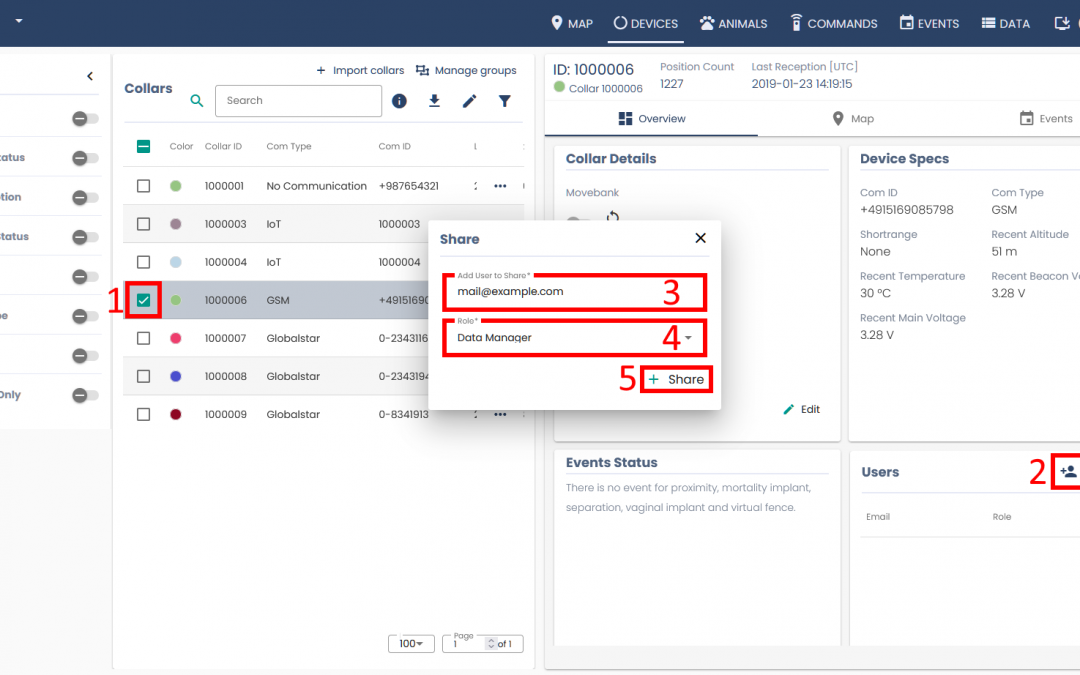Click the info icon beside the search box
The image size is (1080, 675).
[x=399, y=101]
